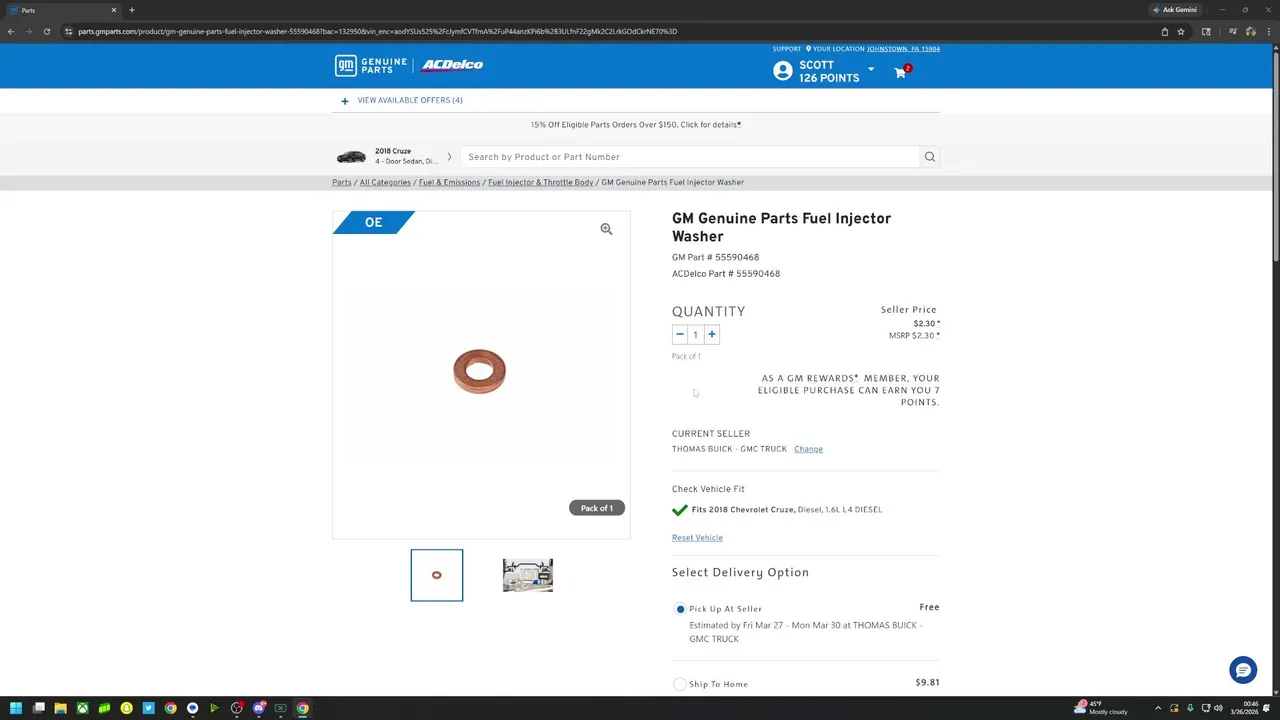
Task: Click GM Part # 55590468 text
Action: [x=715, y=258]
